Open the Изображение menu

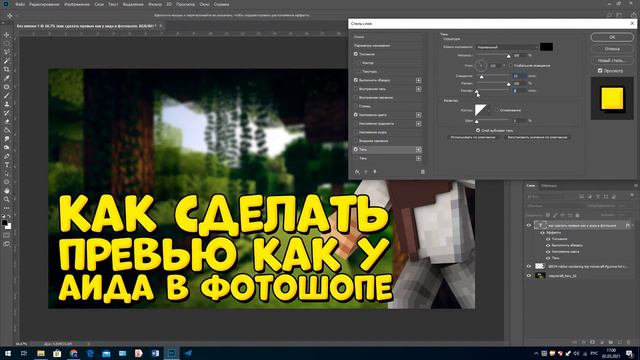click(x=77, y=4)
